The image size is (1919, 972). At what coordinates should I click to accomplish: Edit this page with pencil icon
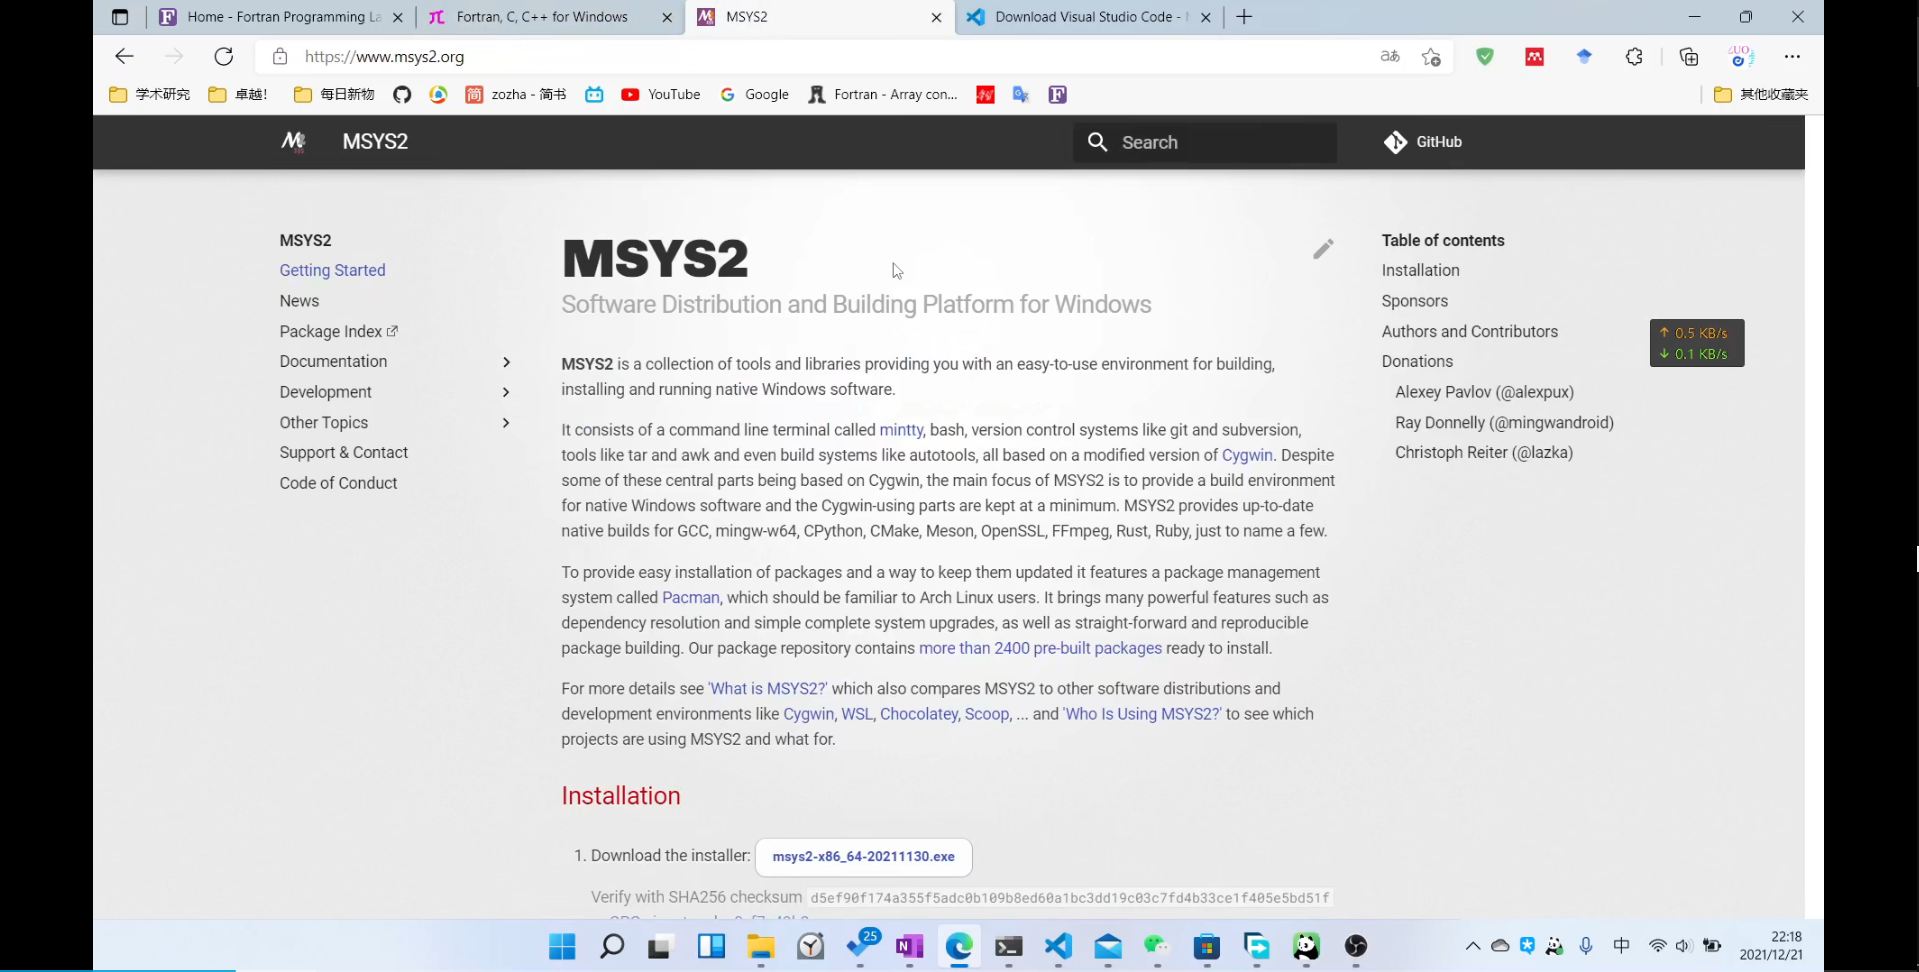[1323, 249]
